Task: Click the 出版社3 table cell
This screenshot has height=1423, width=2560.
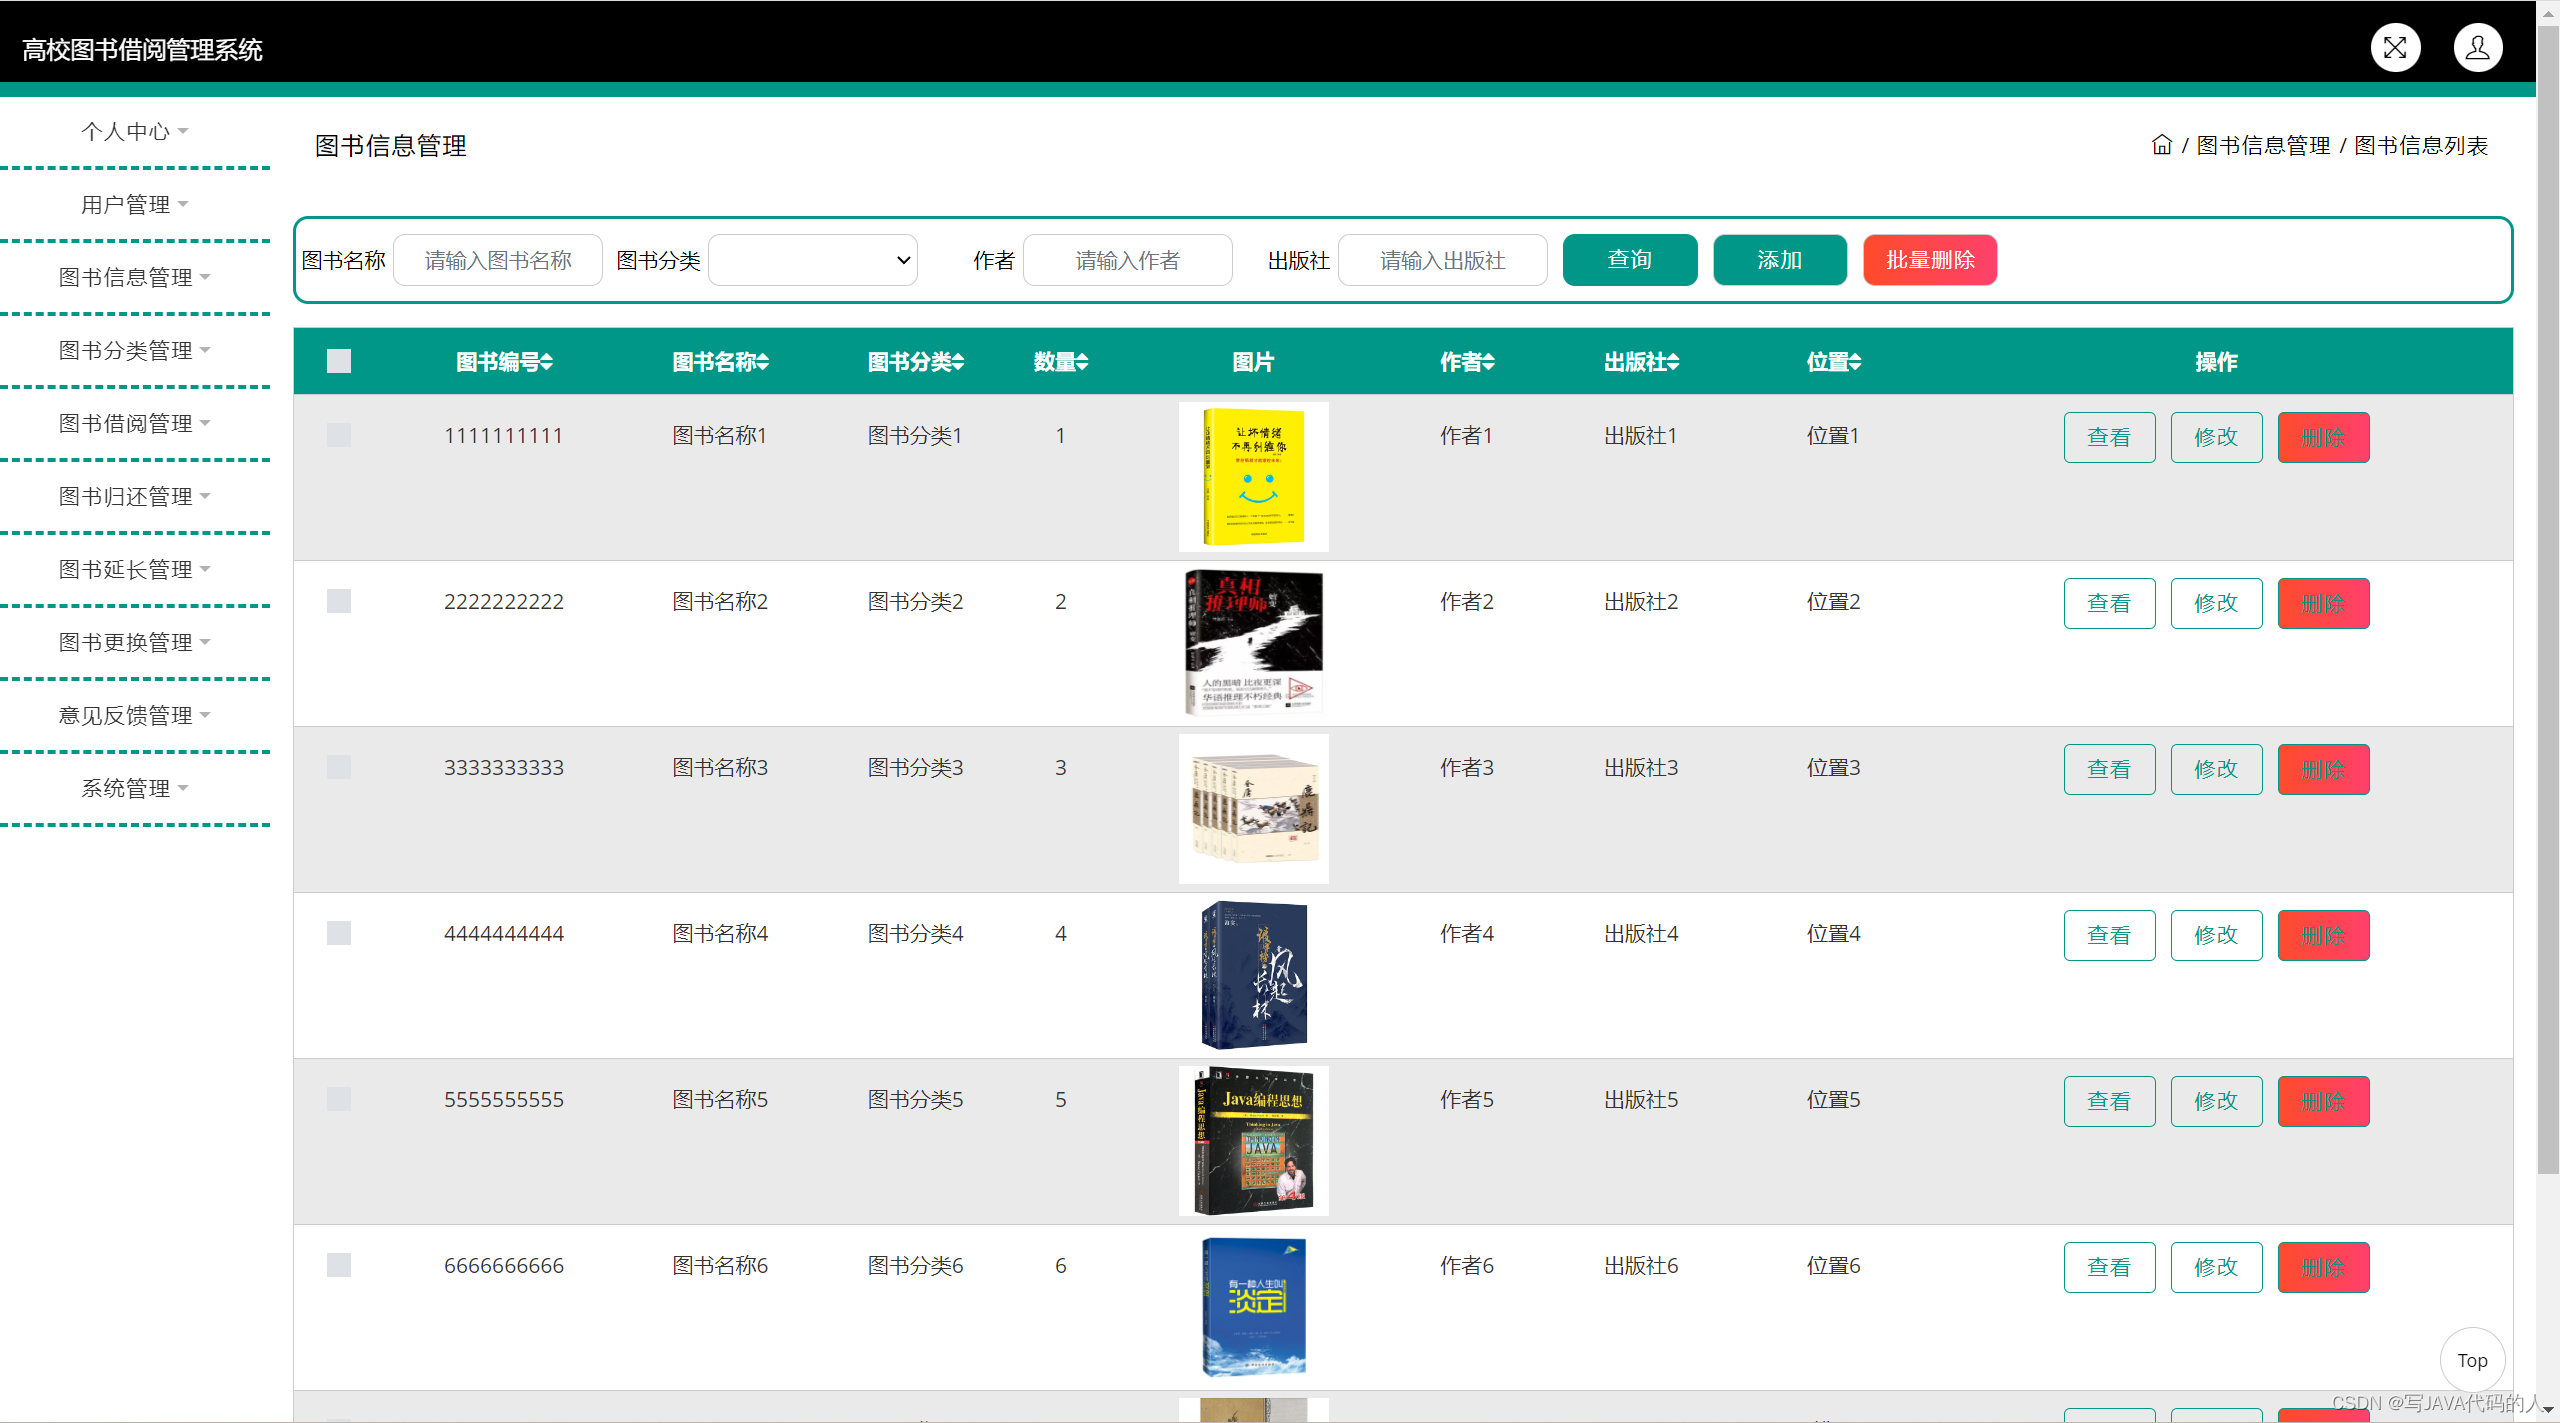Action: [x=1641, y=767]
